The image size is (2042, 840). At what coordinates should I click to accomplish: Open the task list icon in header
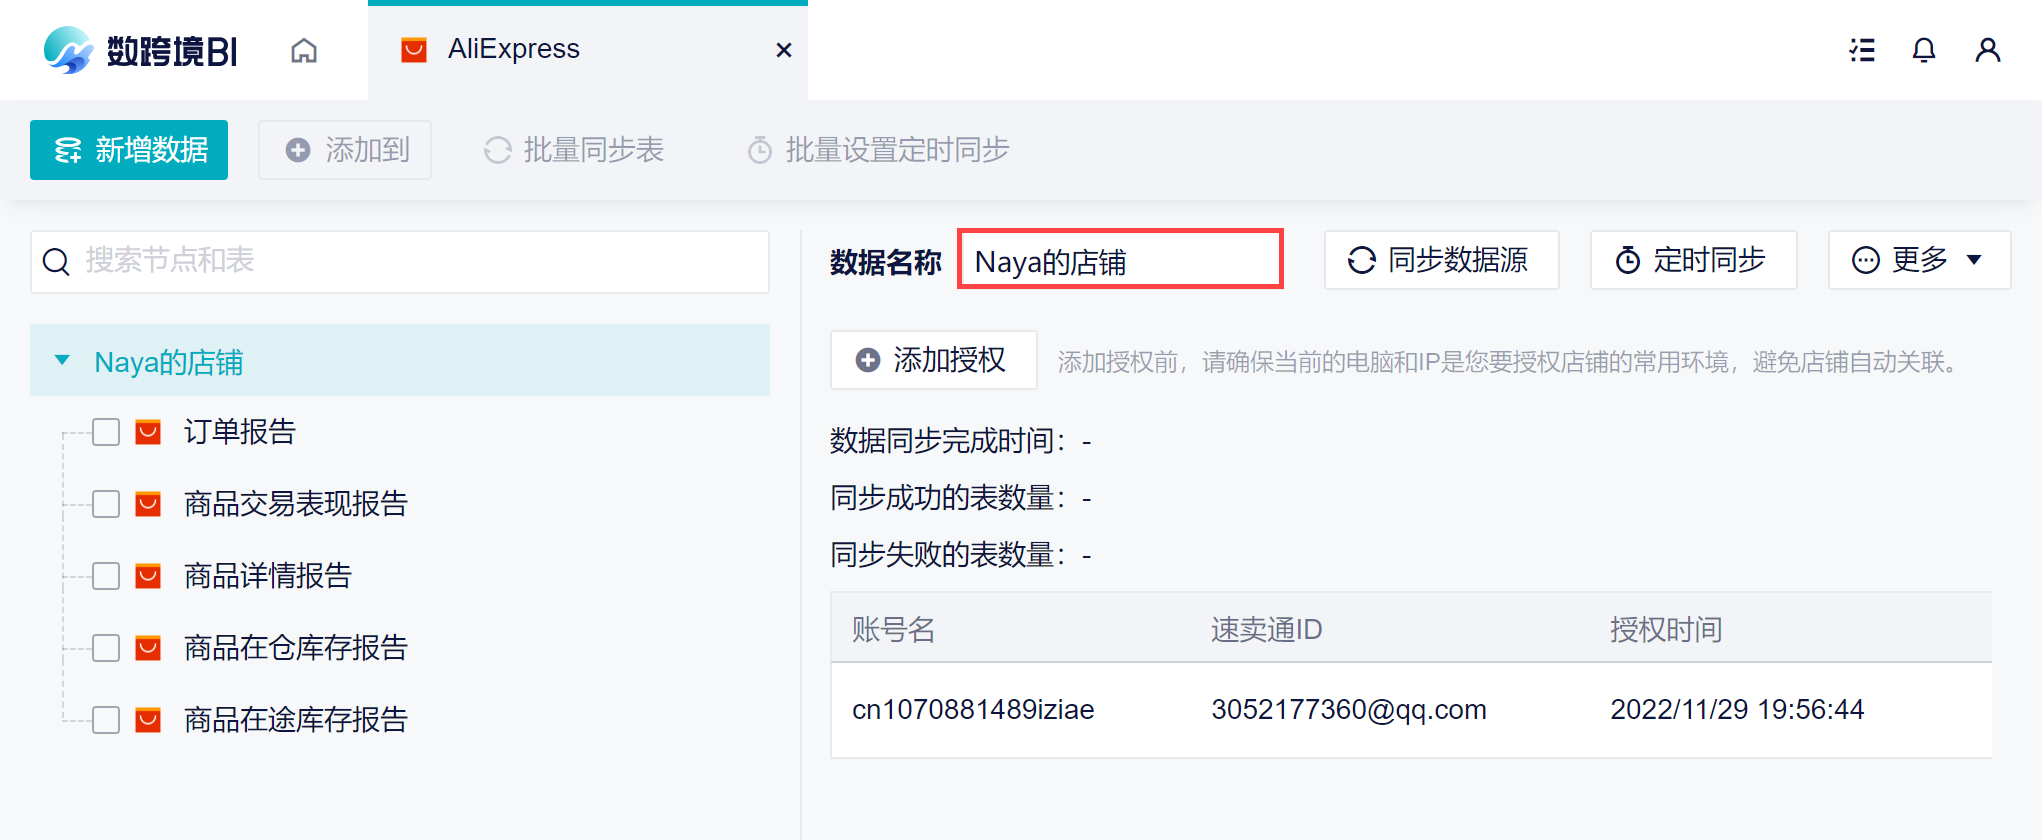1862,50
